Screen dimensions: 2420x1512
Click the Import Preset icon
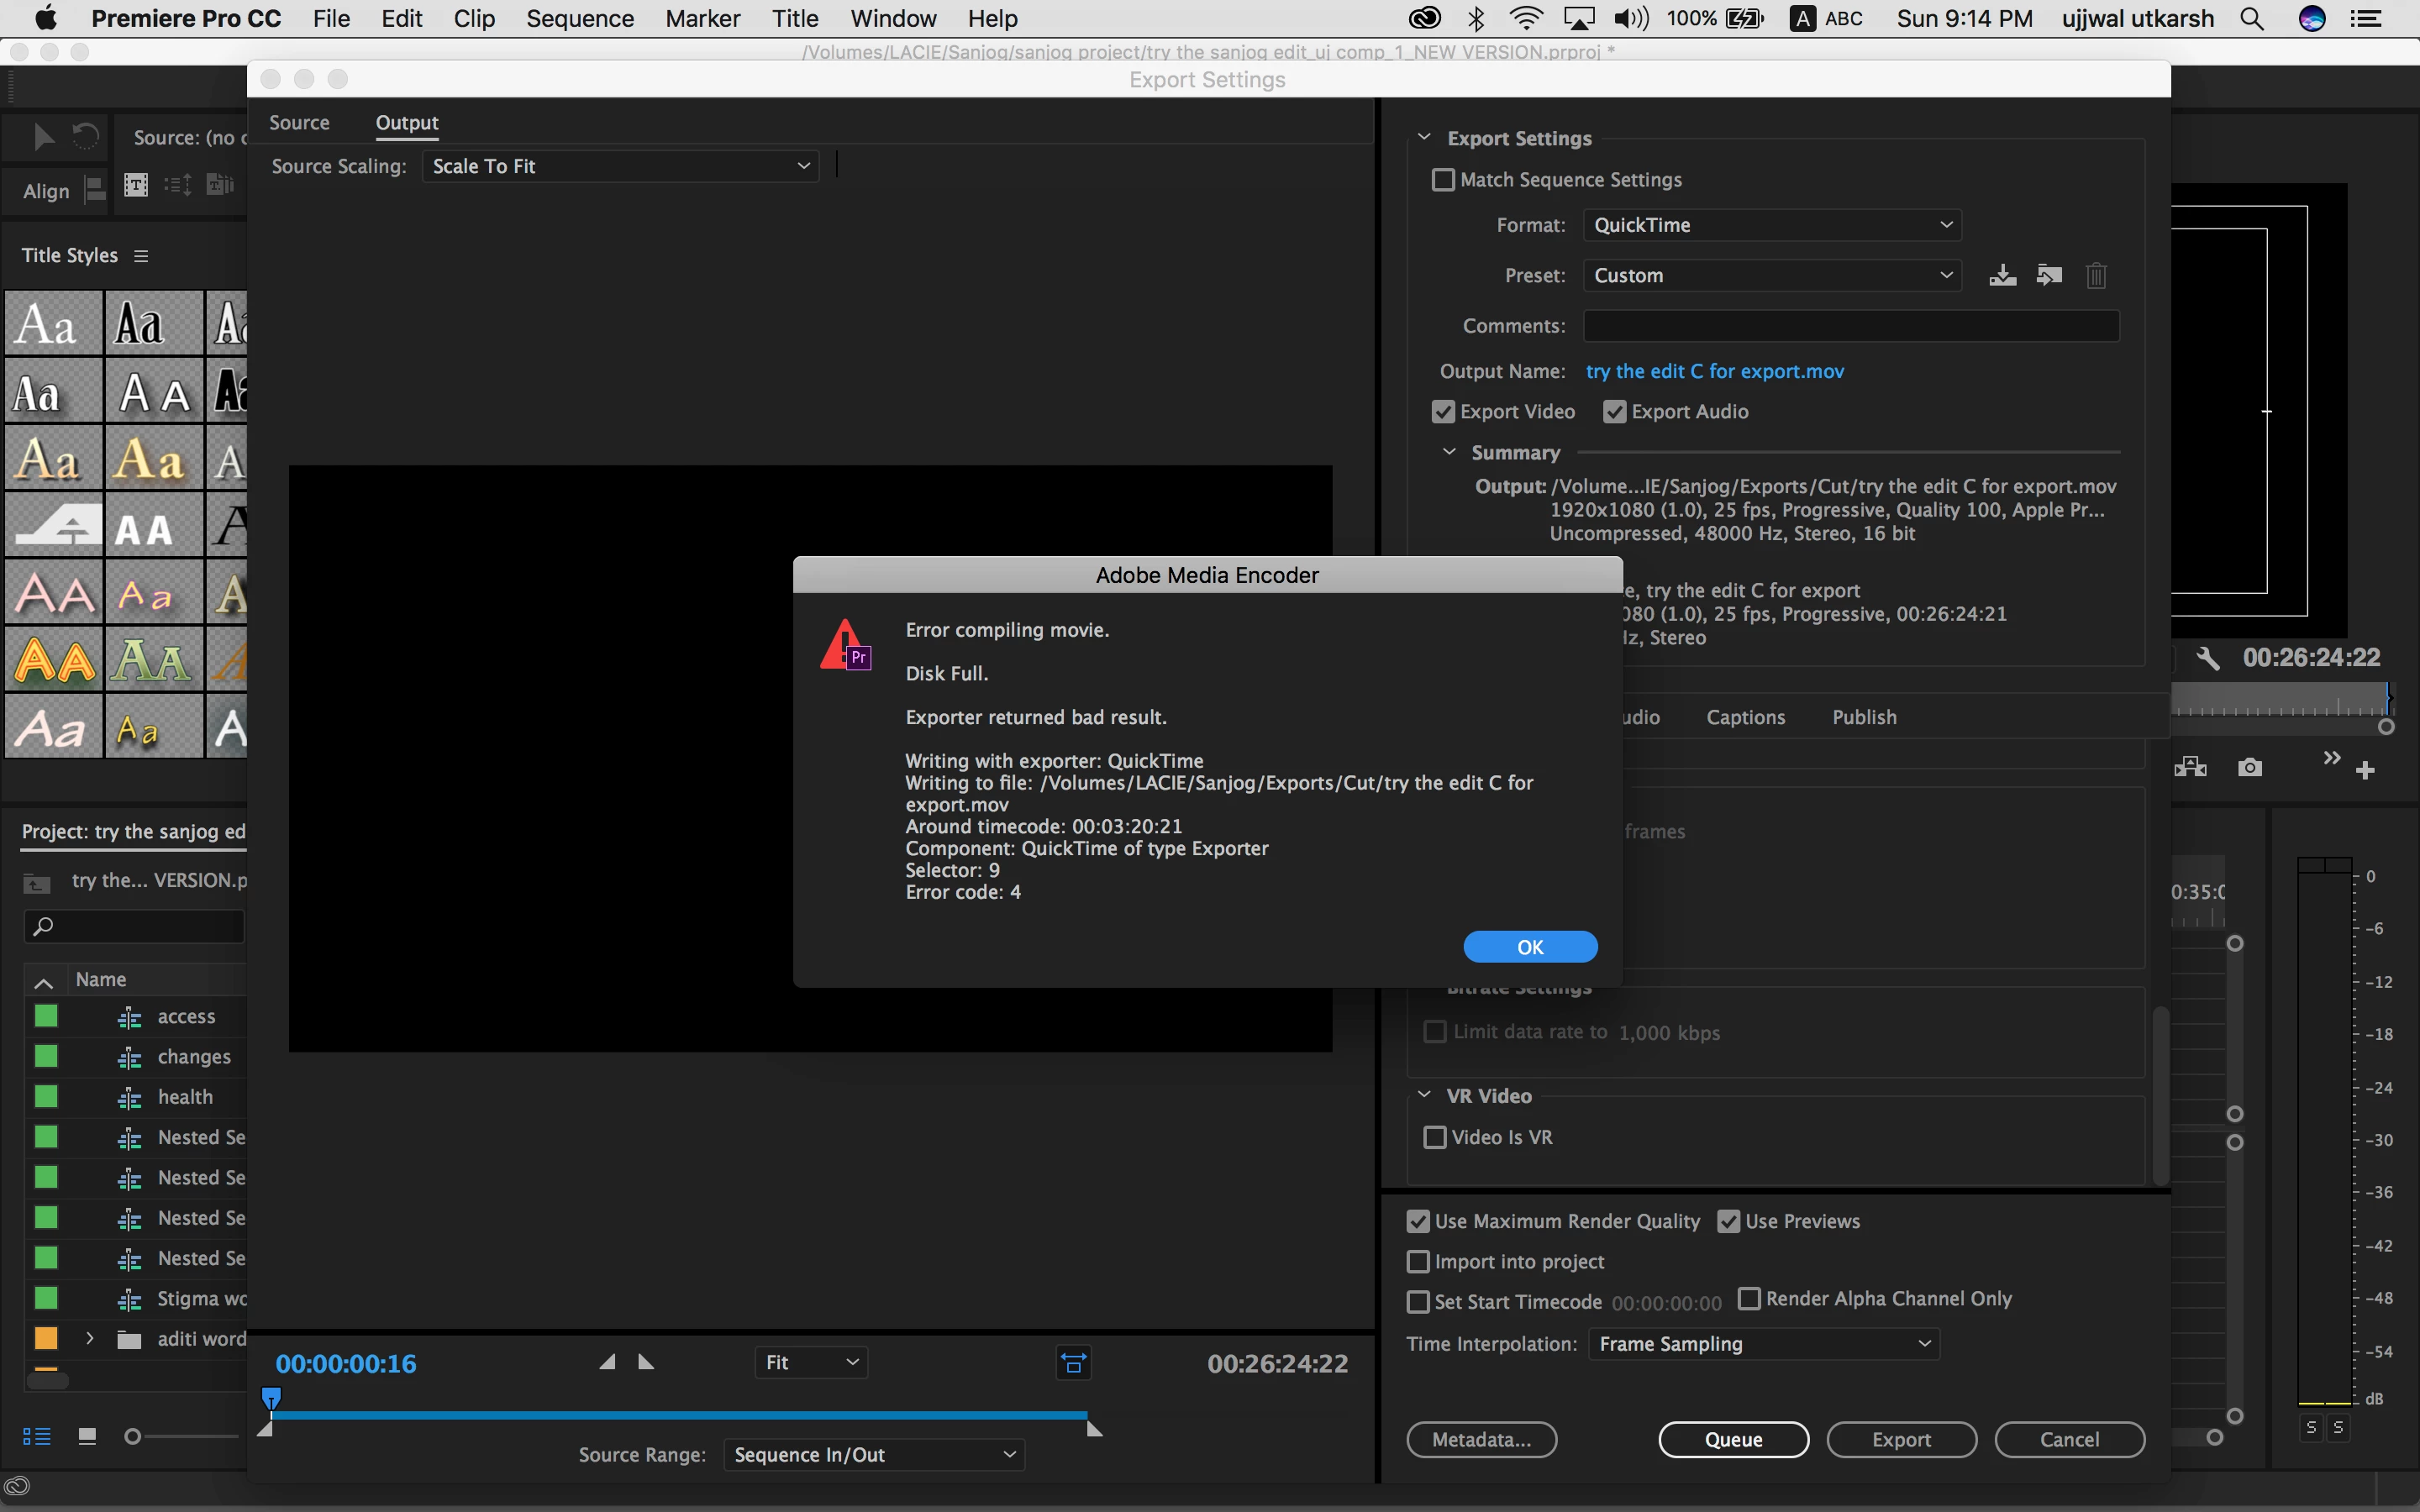click(x=2049, y=275)
